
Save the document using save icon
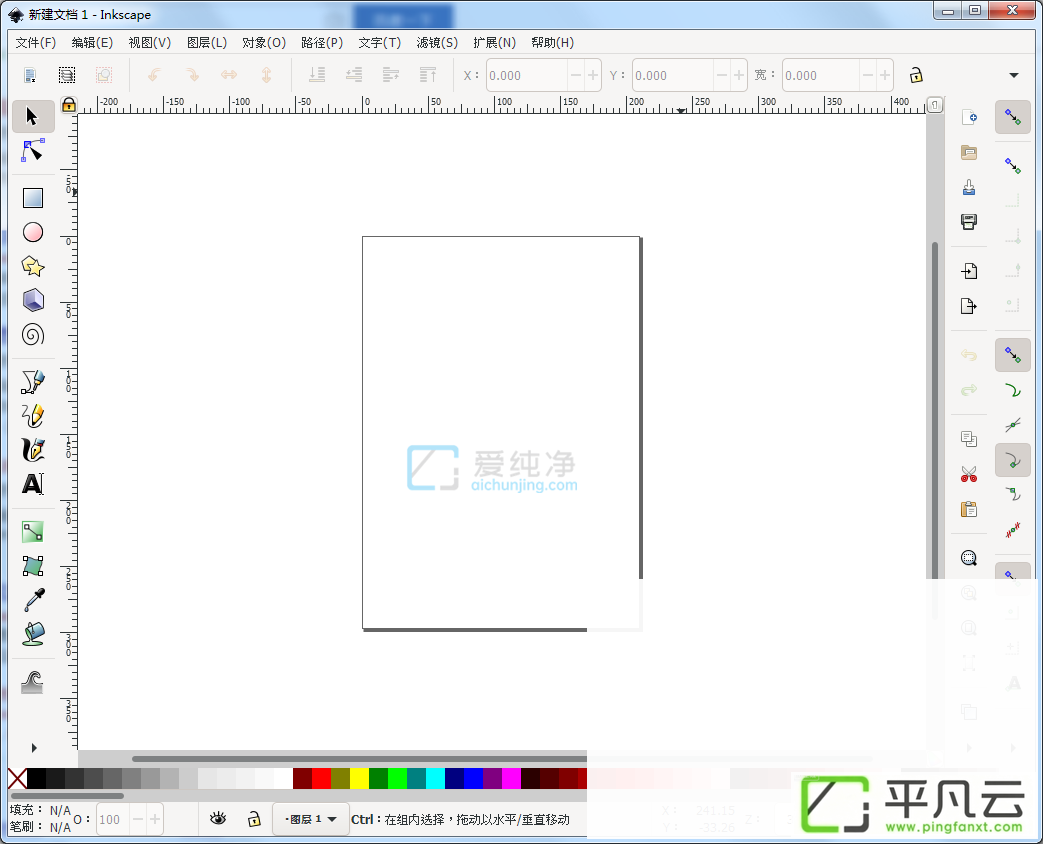[969, 187]
